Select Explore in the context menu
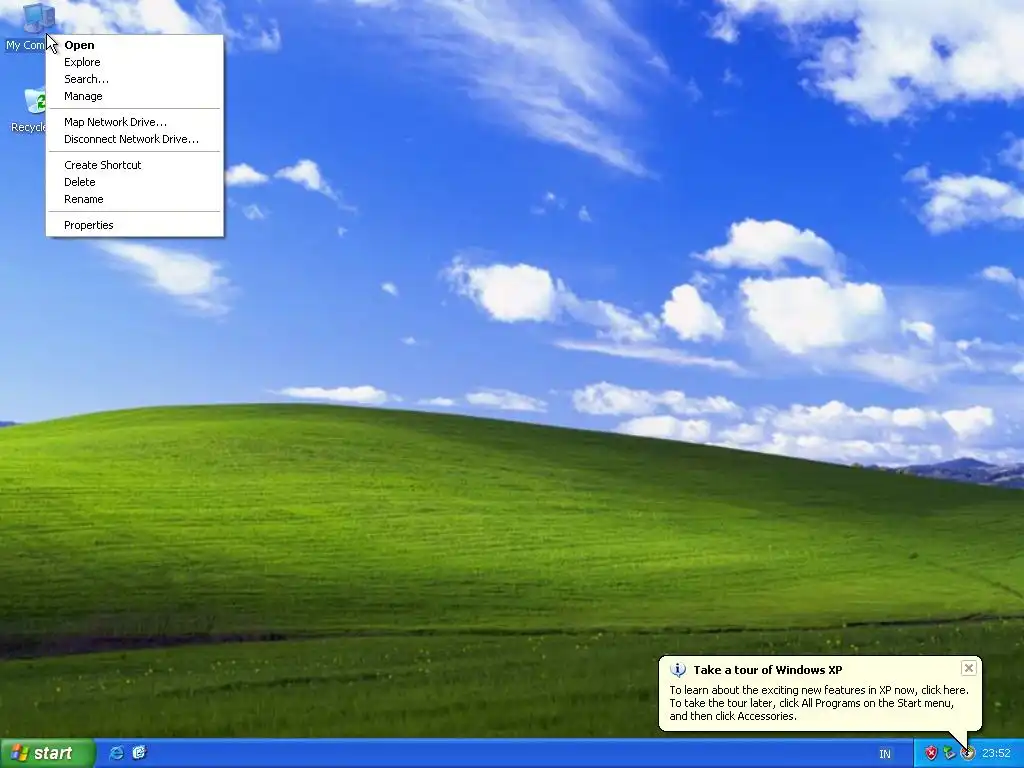The width and height of the screenshot is (1024, 768). pyautogui.click(x=135, y=62)
